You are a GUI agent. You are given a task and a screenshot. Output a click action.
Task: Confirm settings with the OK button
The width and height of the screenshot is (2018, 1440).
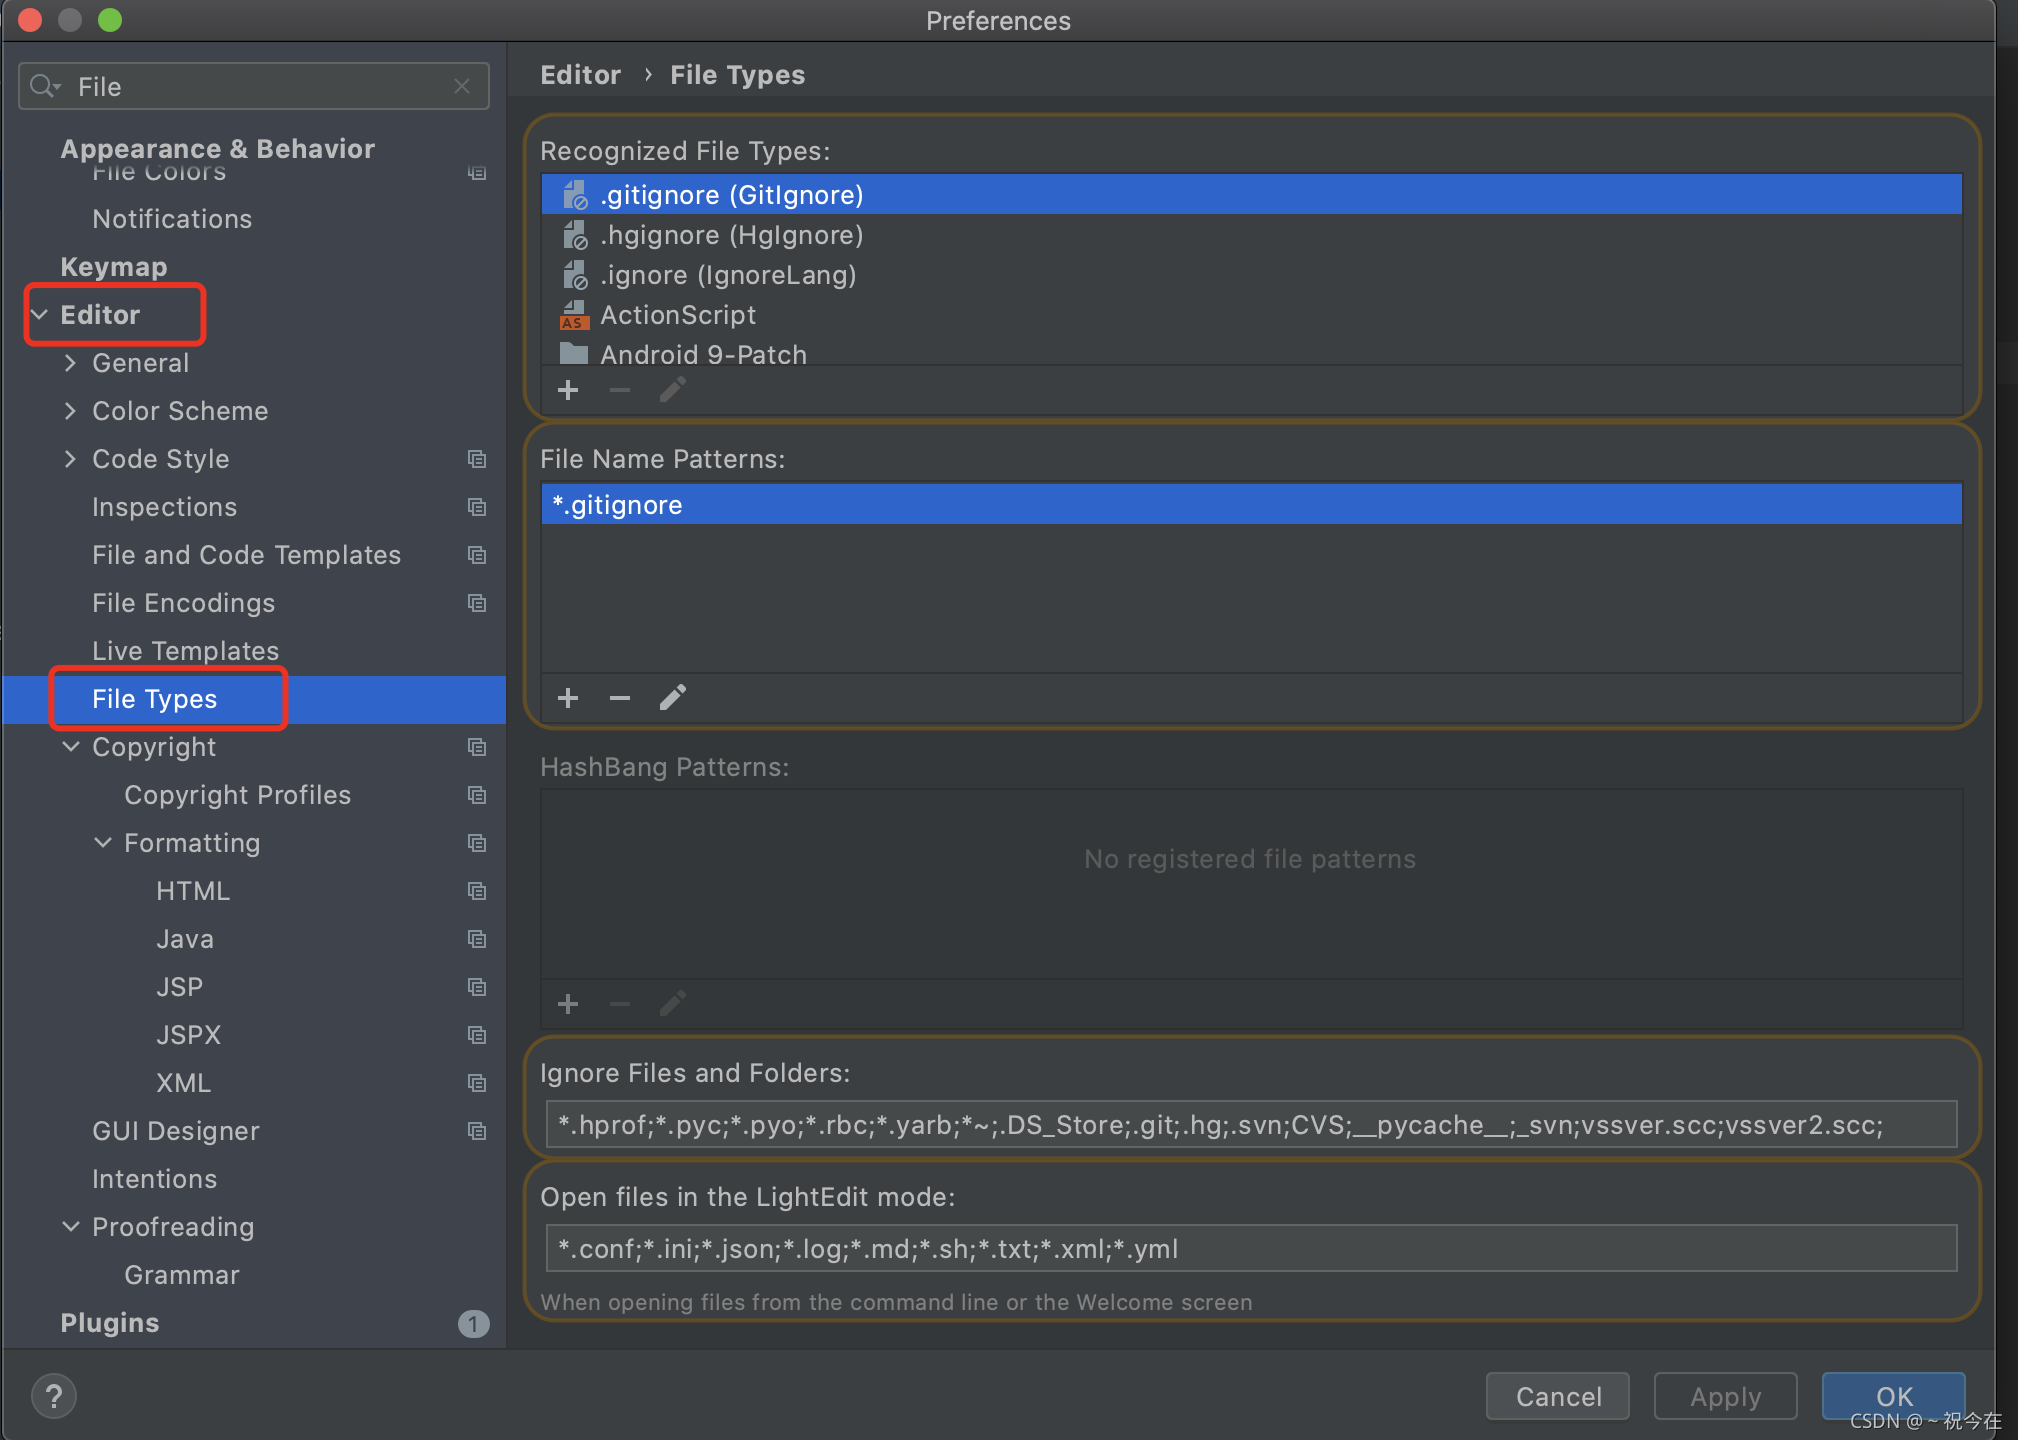coord(1892,1396)
